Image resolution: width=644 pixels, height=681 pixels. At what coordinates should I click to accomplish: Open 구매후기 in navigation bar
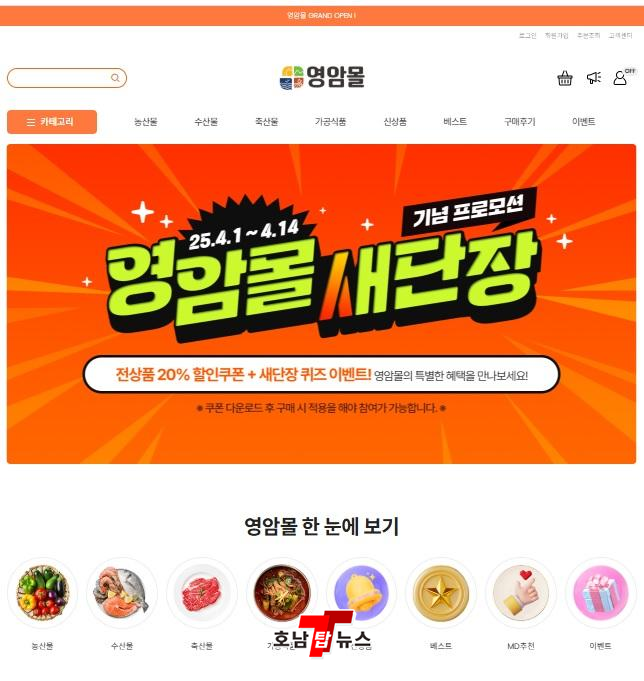point(519,122)
